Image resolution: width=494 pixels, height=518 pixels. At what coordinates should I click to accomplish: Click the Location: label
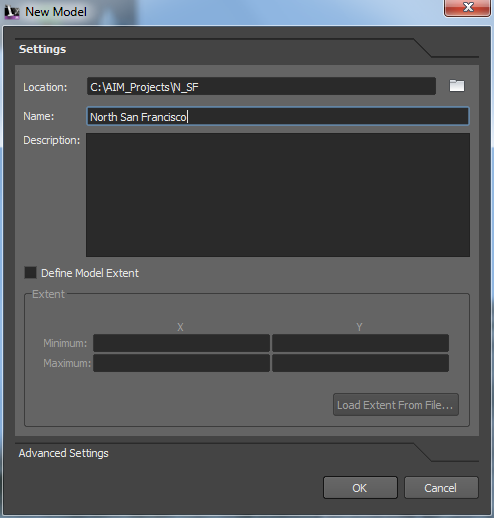tap(45, 87)
